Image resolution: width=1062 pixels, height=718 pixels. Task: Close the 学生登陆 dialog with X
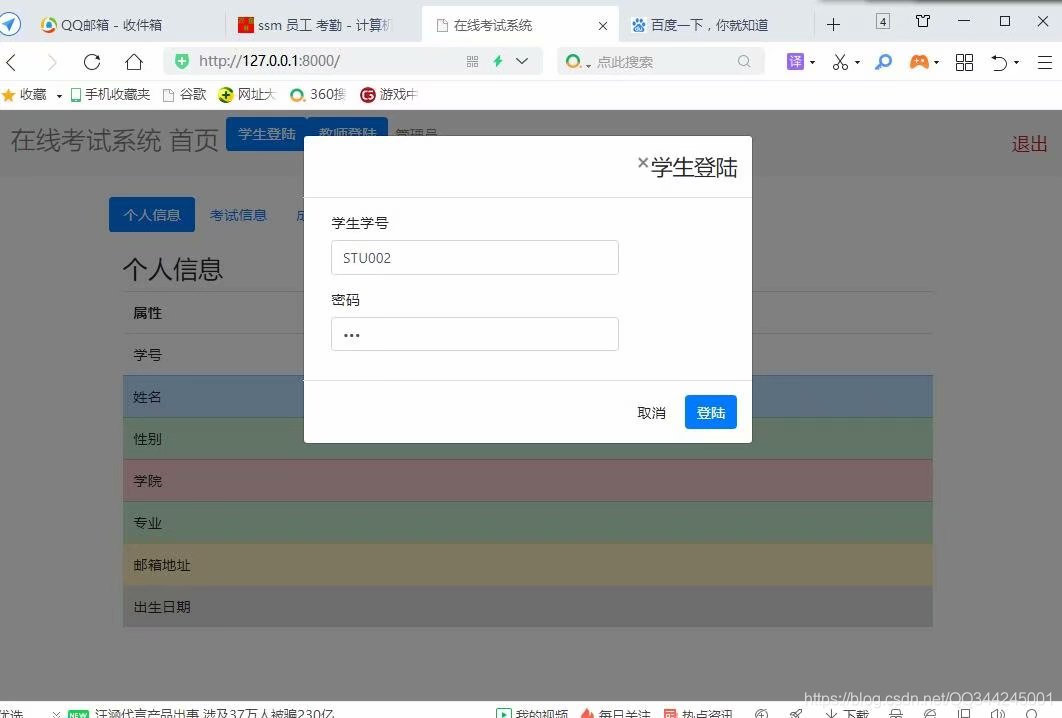pos(643,163)
